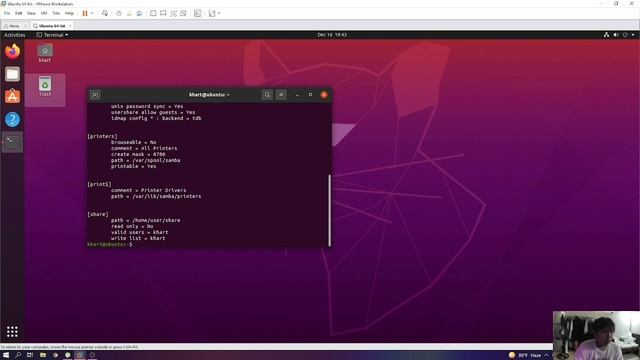Enter full screen mode in VMware toolbar
Viewport: 640px width, 360px height.
pyautogui.click(x=173, y=13)
